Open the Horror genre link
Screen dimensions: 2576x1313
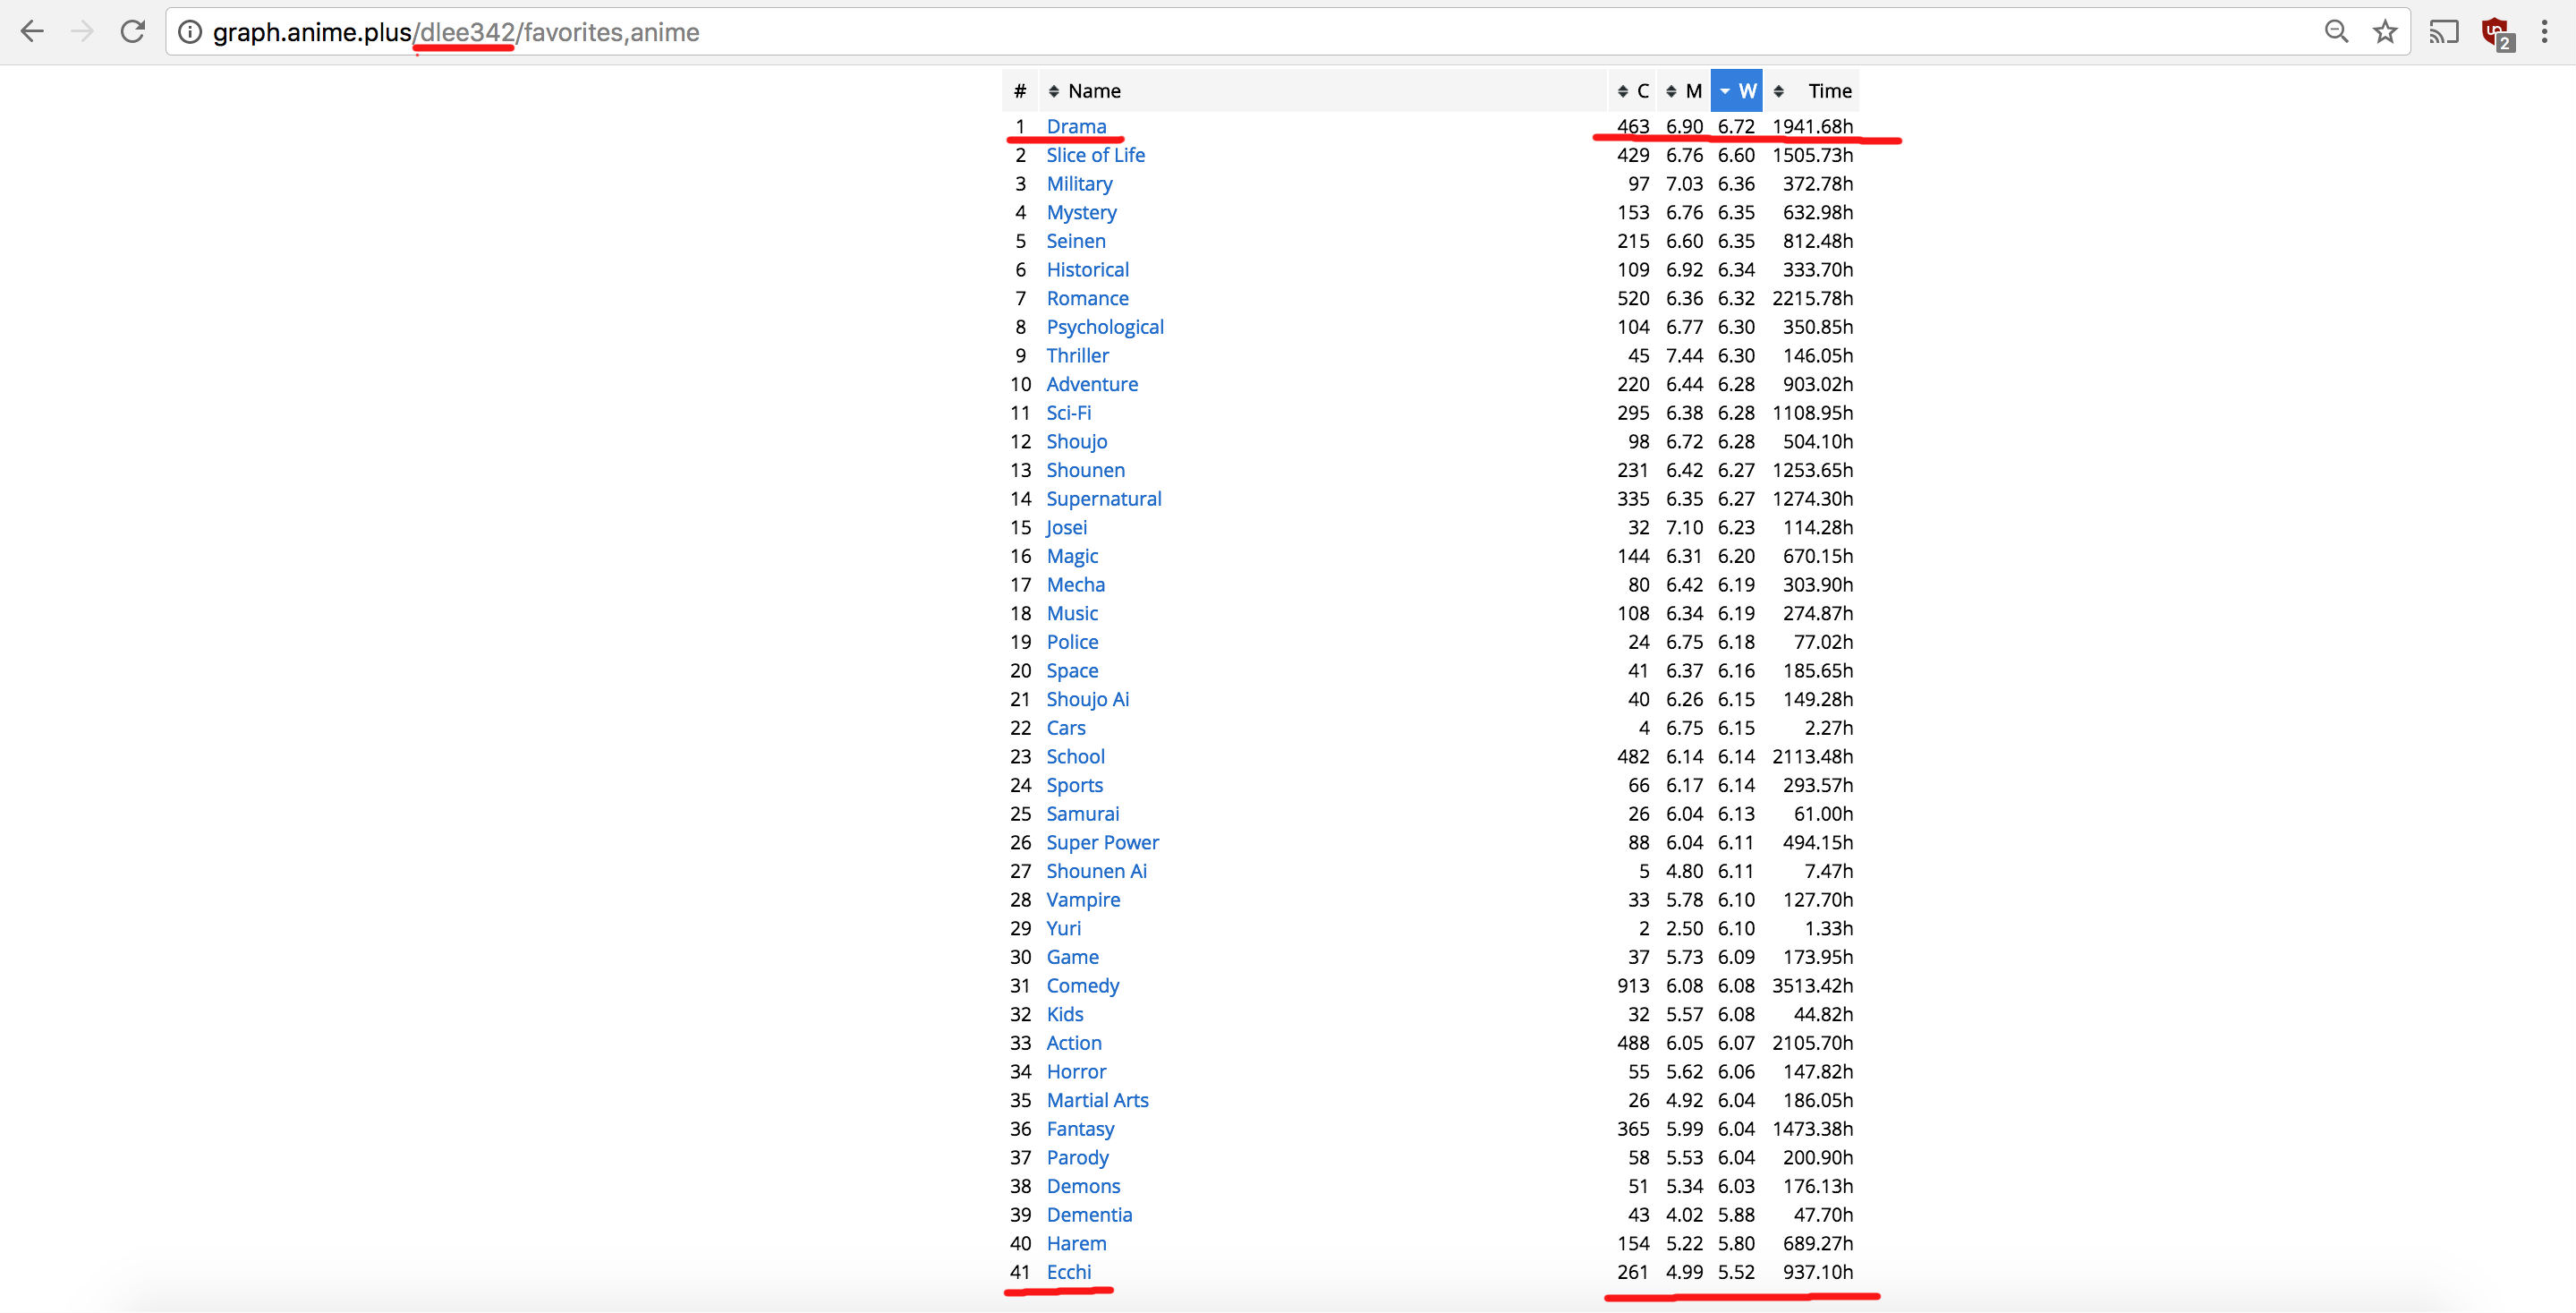coord(1076,1072)
